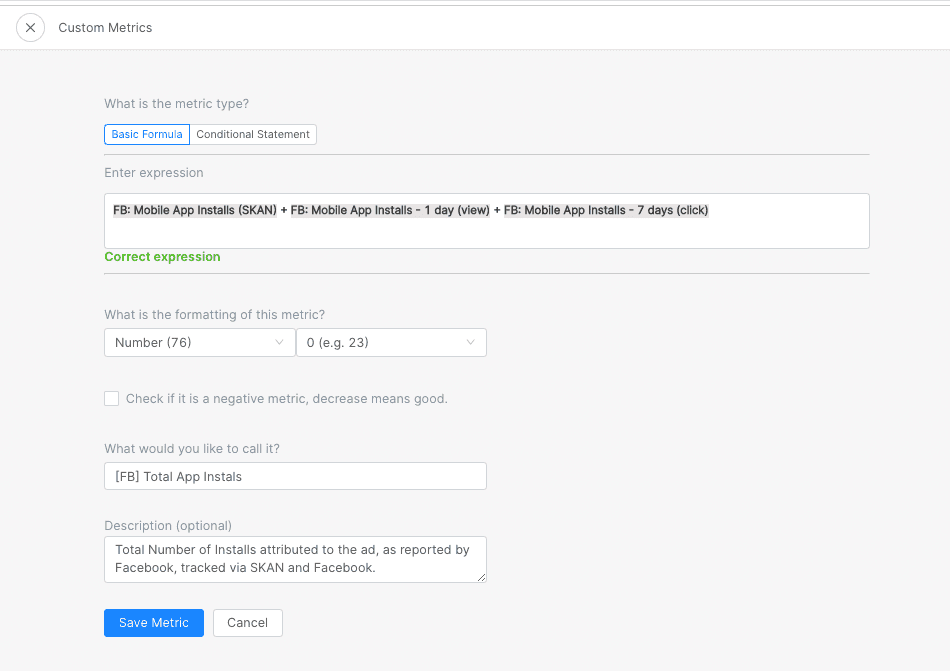This screenshot has height=671, width=950.
Task: Close the Custom Metrics panel
Action: 30,28
